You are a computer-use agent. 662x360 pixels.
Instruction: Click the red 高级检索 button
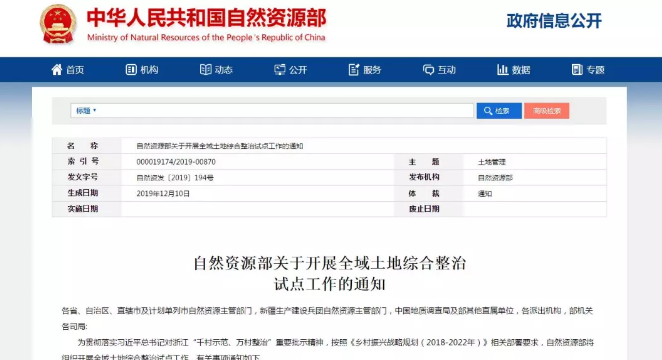coord(547,111)
